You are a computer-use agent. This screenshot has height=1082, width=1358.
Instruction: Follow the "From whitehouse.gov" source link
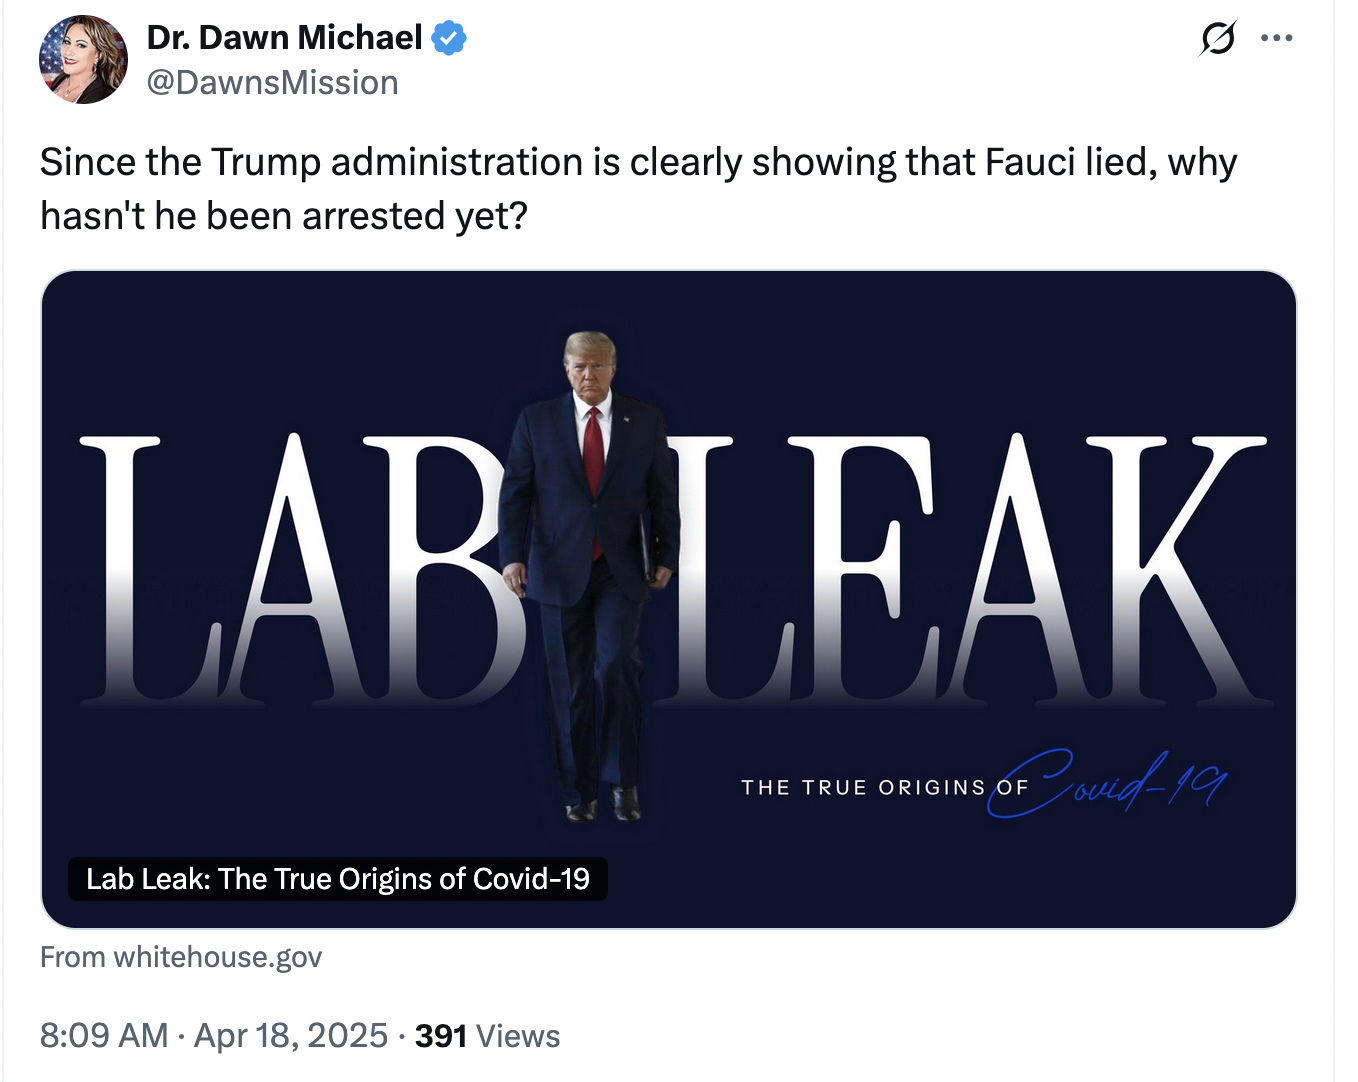coord(181,957)
